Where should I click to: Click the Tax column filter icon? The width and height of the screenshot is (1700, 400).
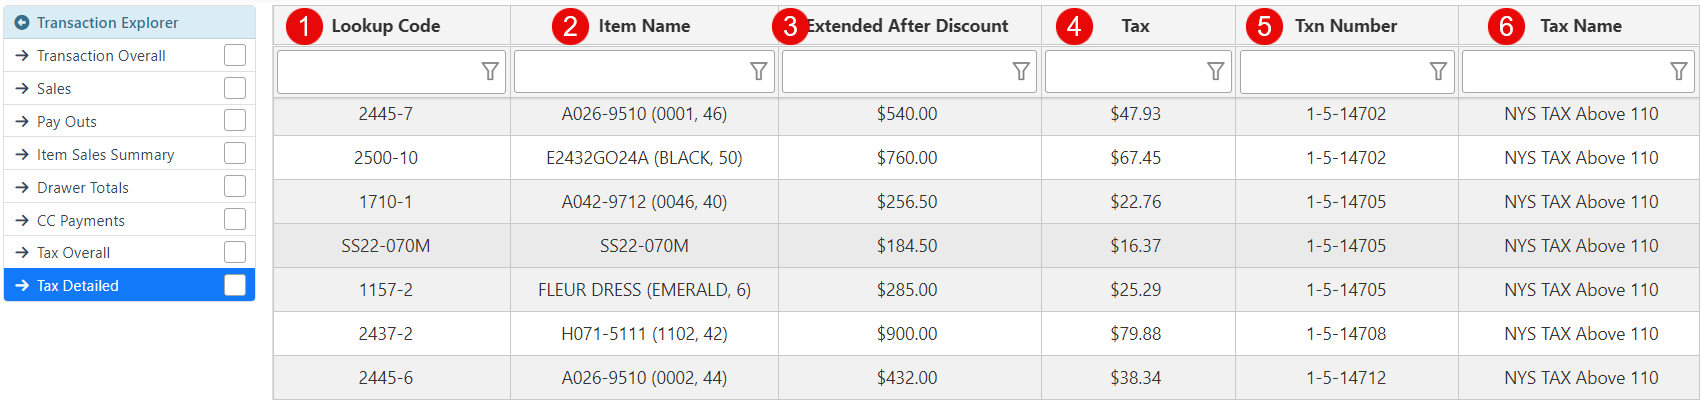(x=1215, y=72)
